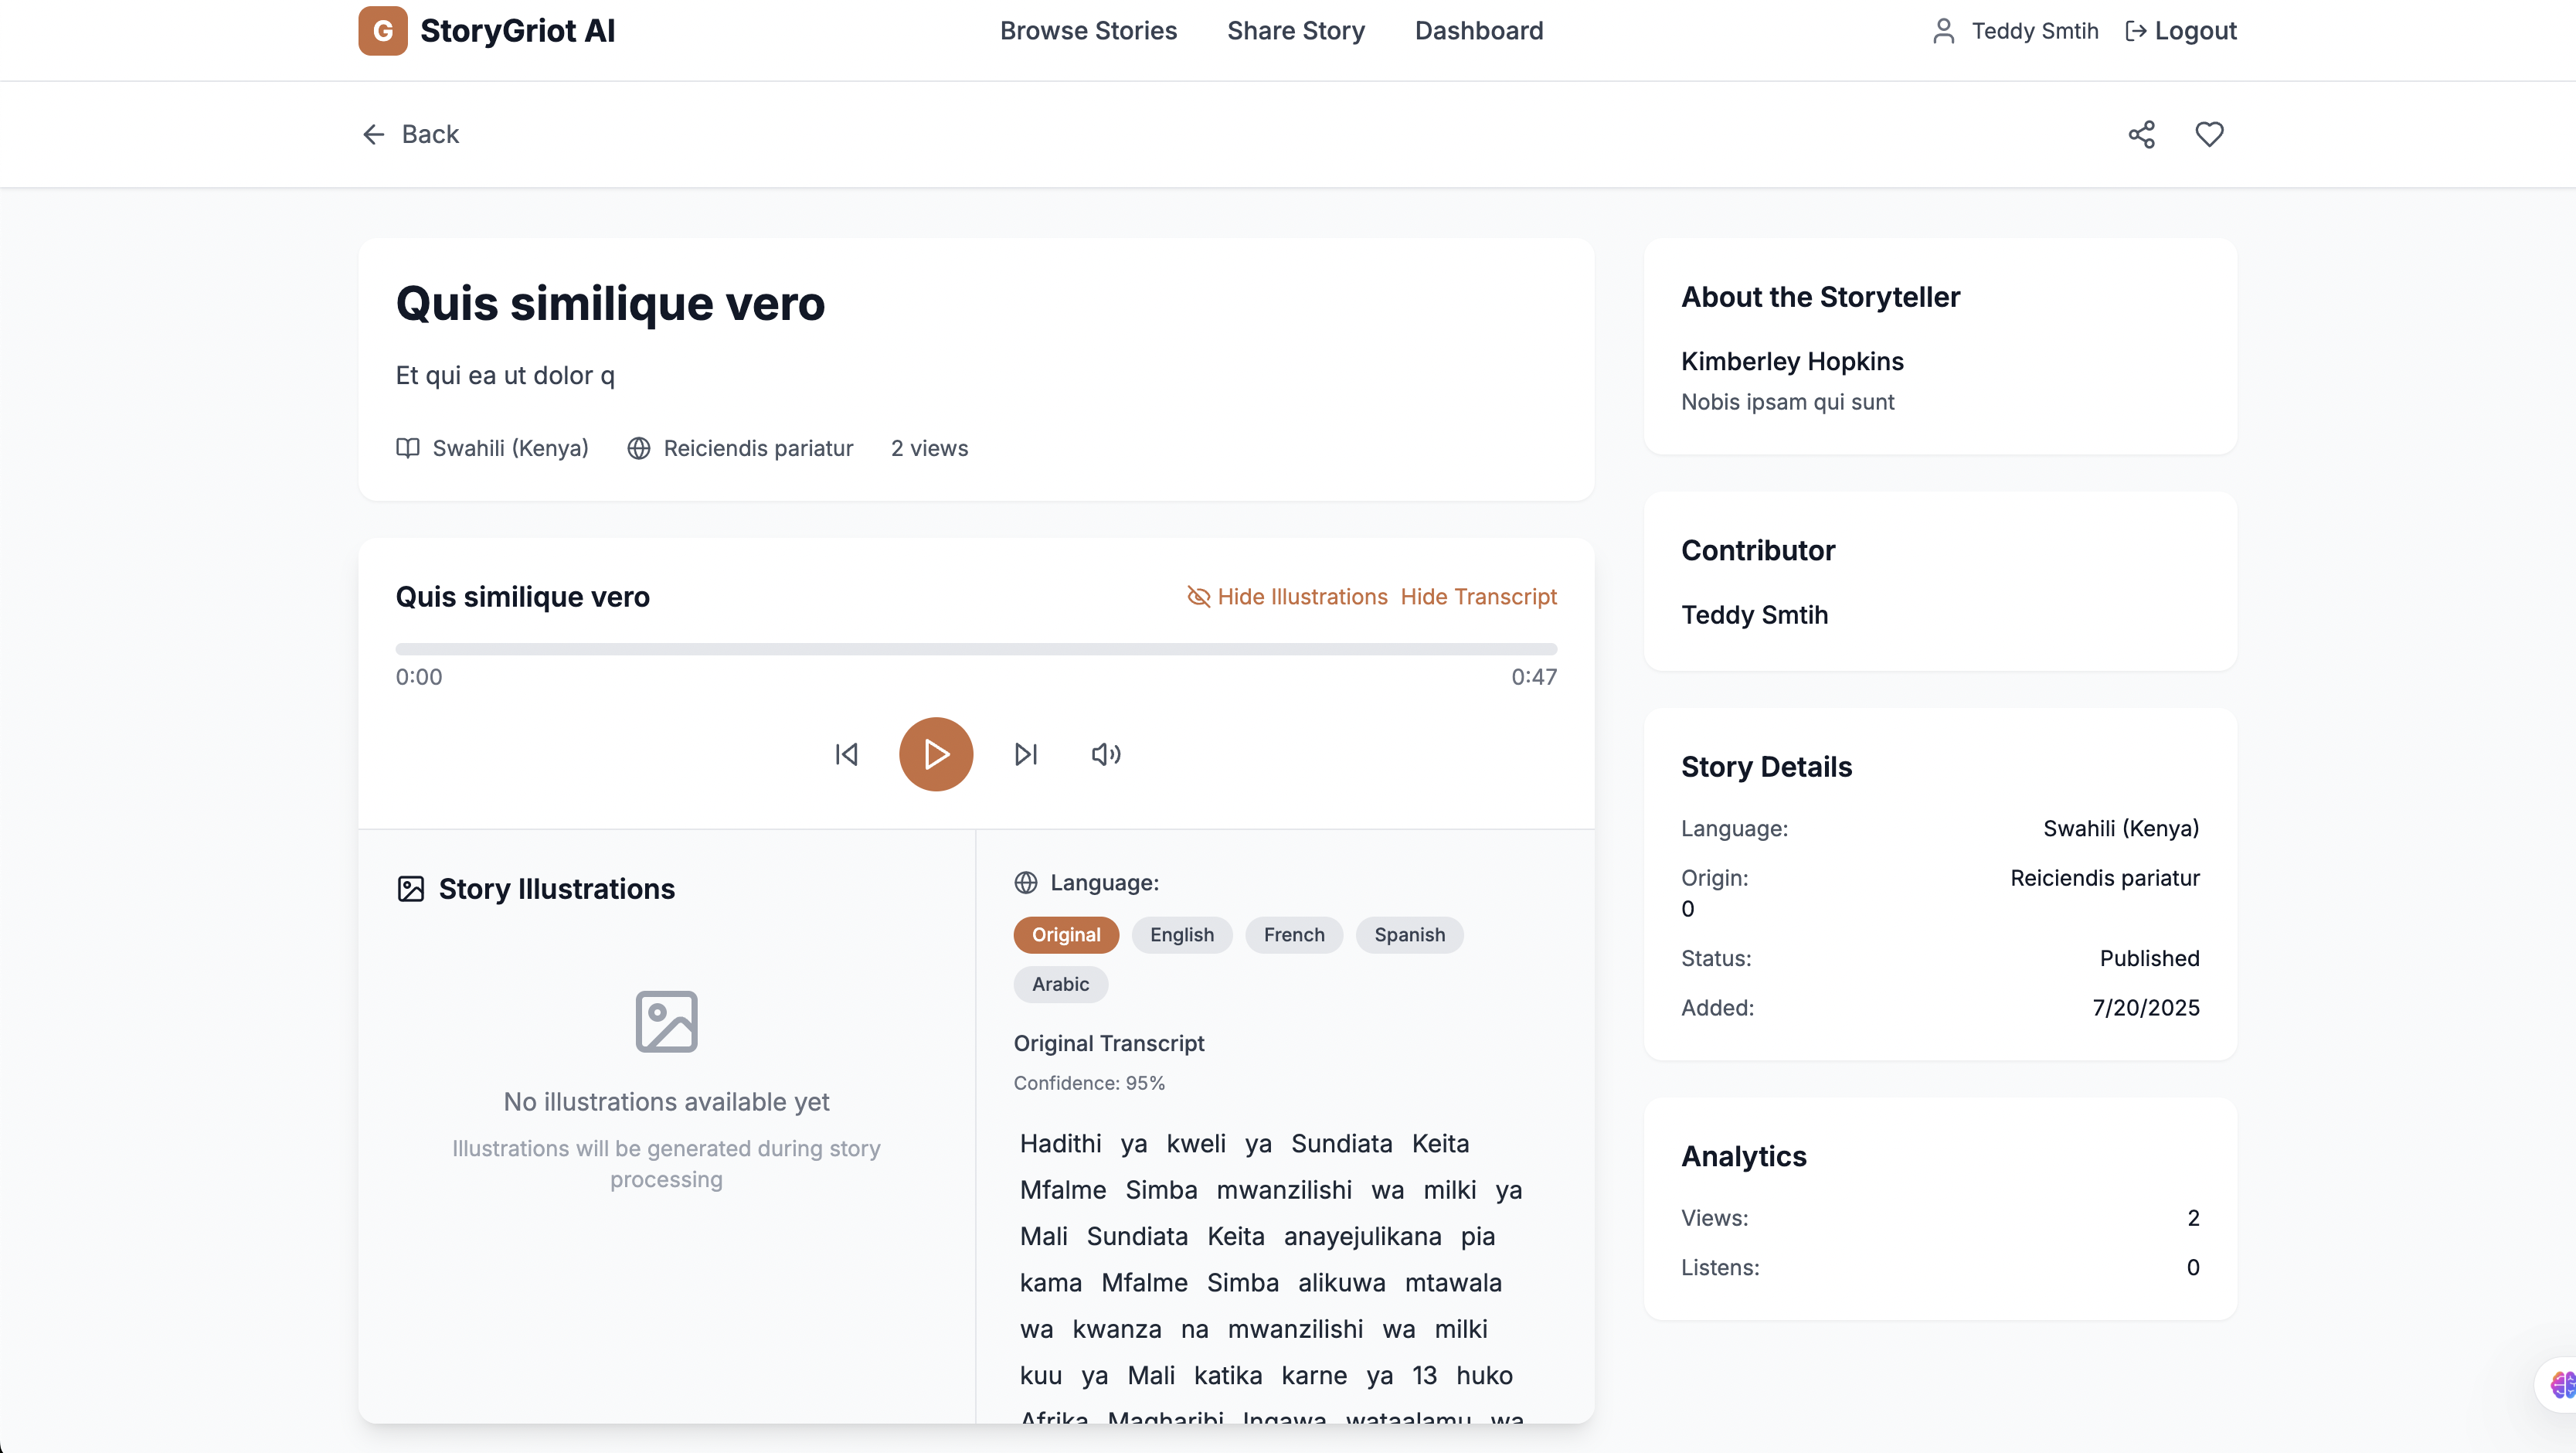Viewport: 2576px width, 1453px height.
Task: Skip forward to next track
Action: pyautogui.click(x=1026, y=754)
